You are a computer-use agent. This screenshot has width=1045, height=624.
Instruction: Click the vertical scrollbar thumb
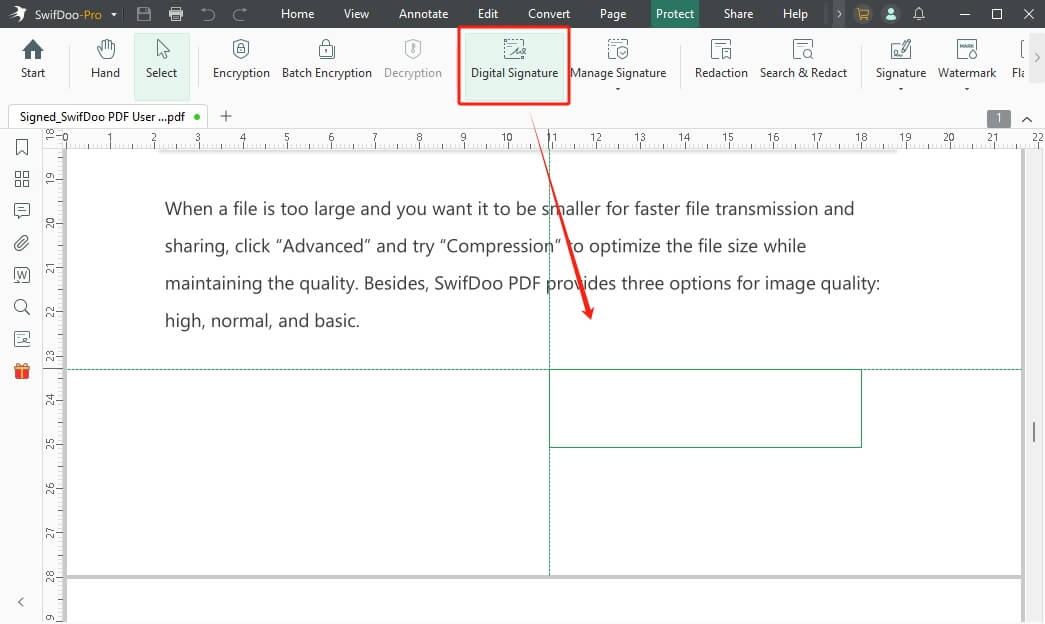click(1034, 432)
